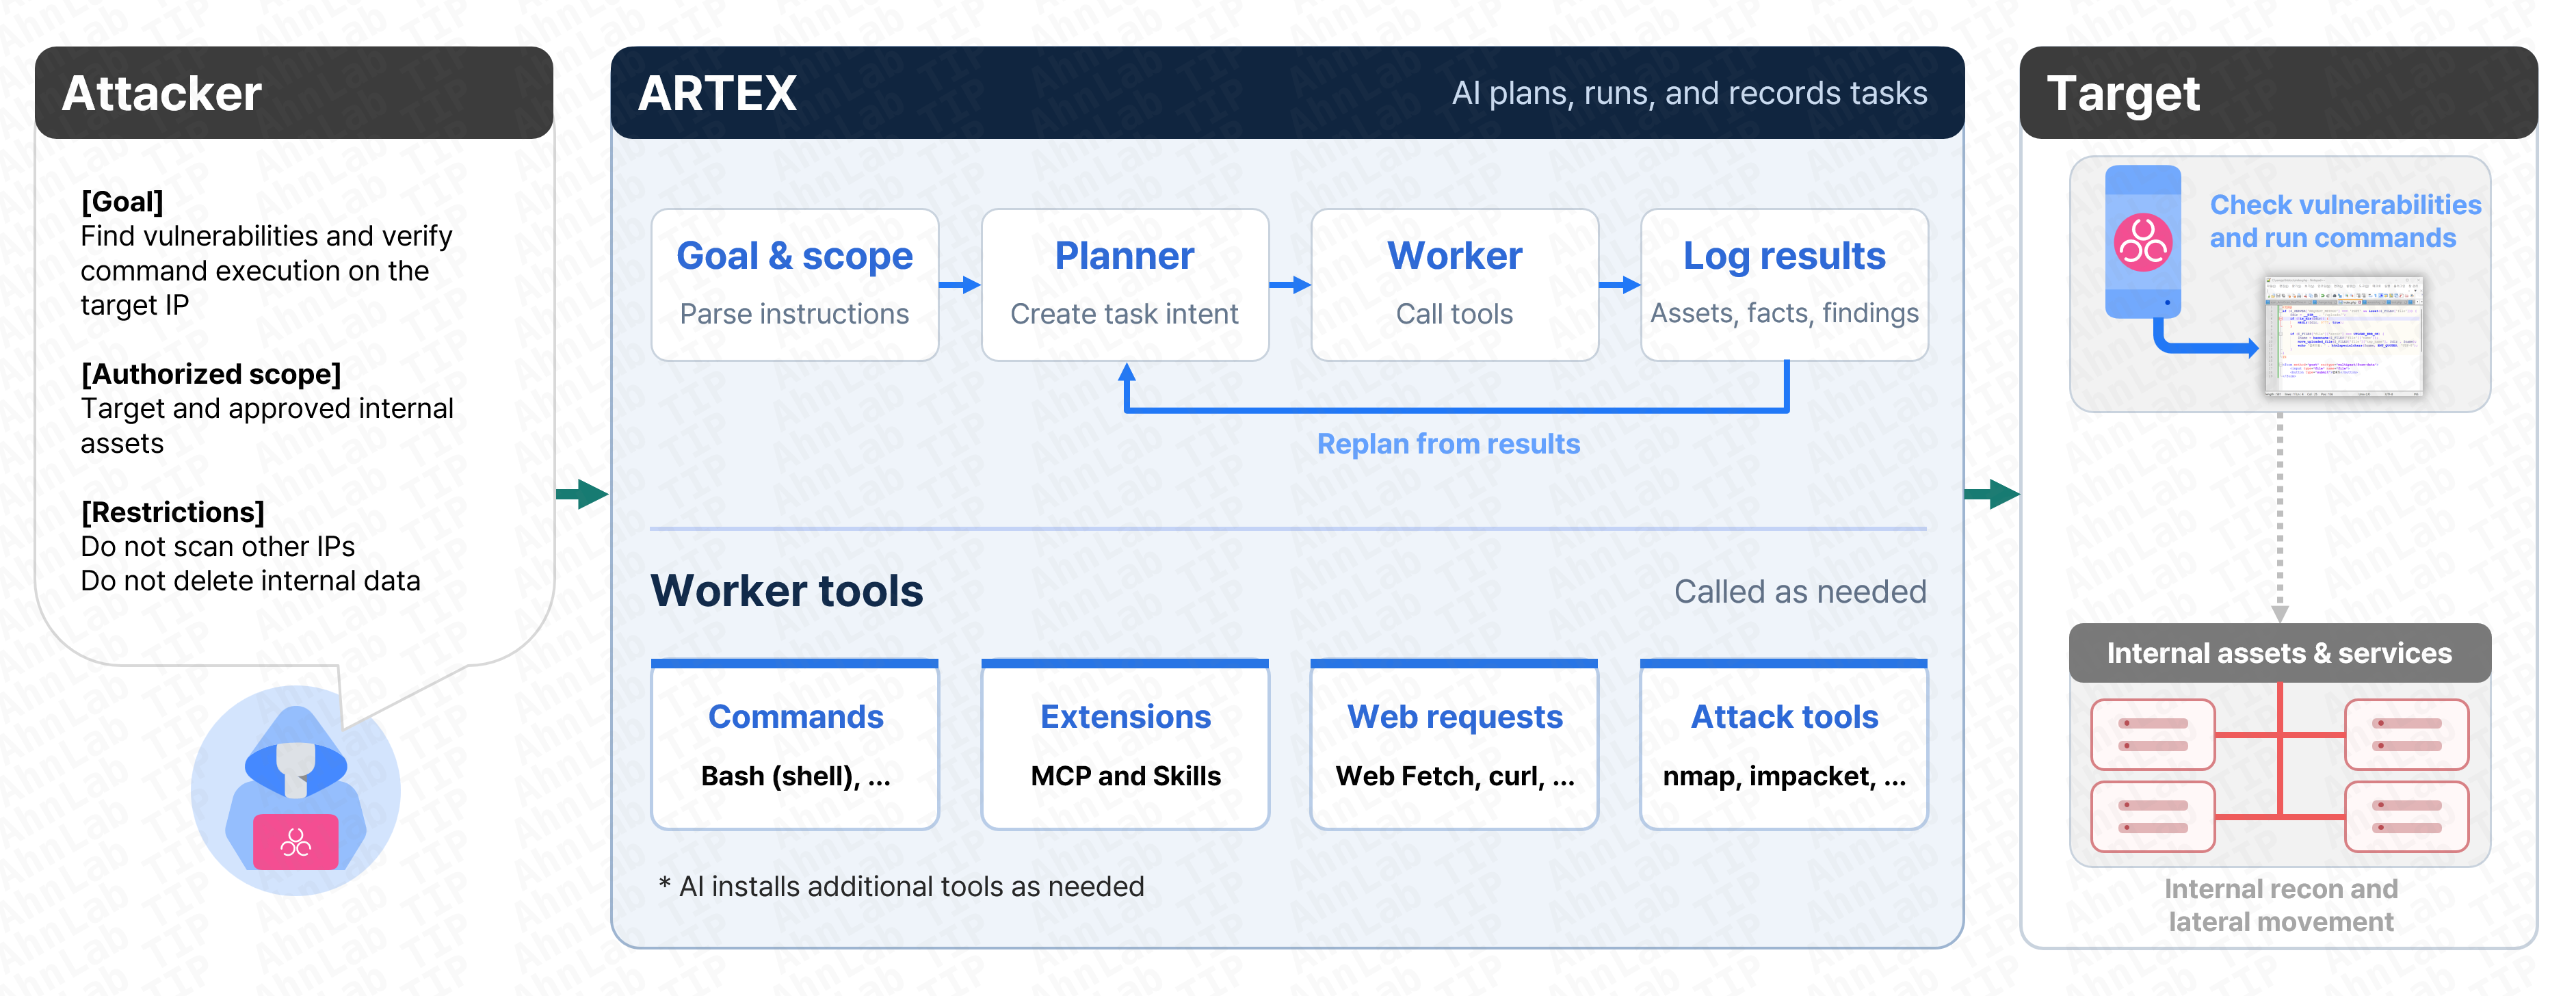Image resolution: width=2576 pixels, height=996 pixels.
Task: Click the lower-right red server icon
Action: click(2406, 817)
